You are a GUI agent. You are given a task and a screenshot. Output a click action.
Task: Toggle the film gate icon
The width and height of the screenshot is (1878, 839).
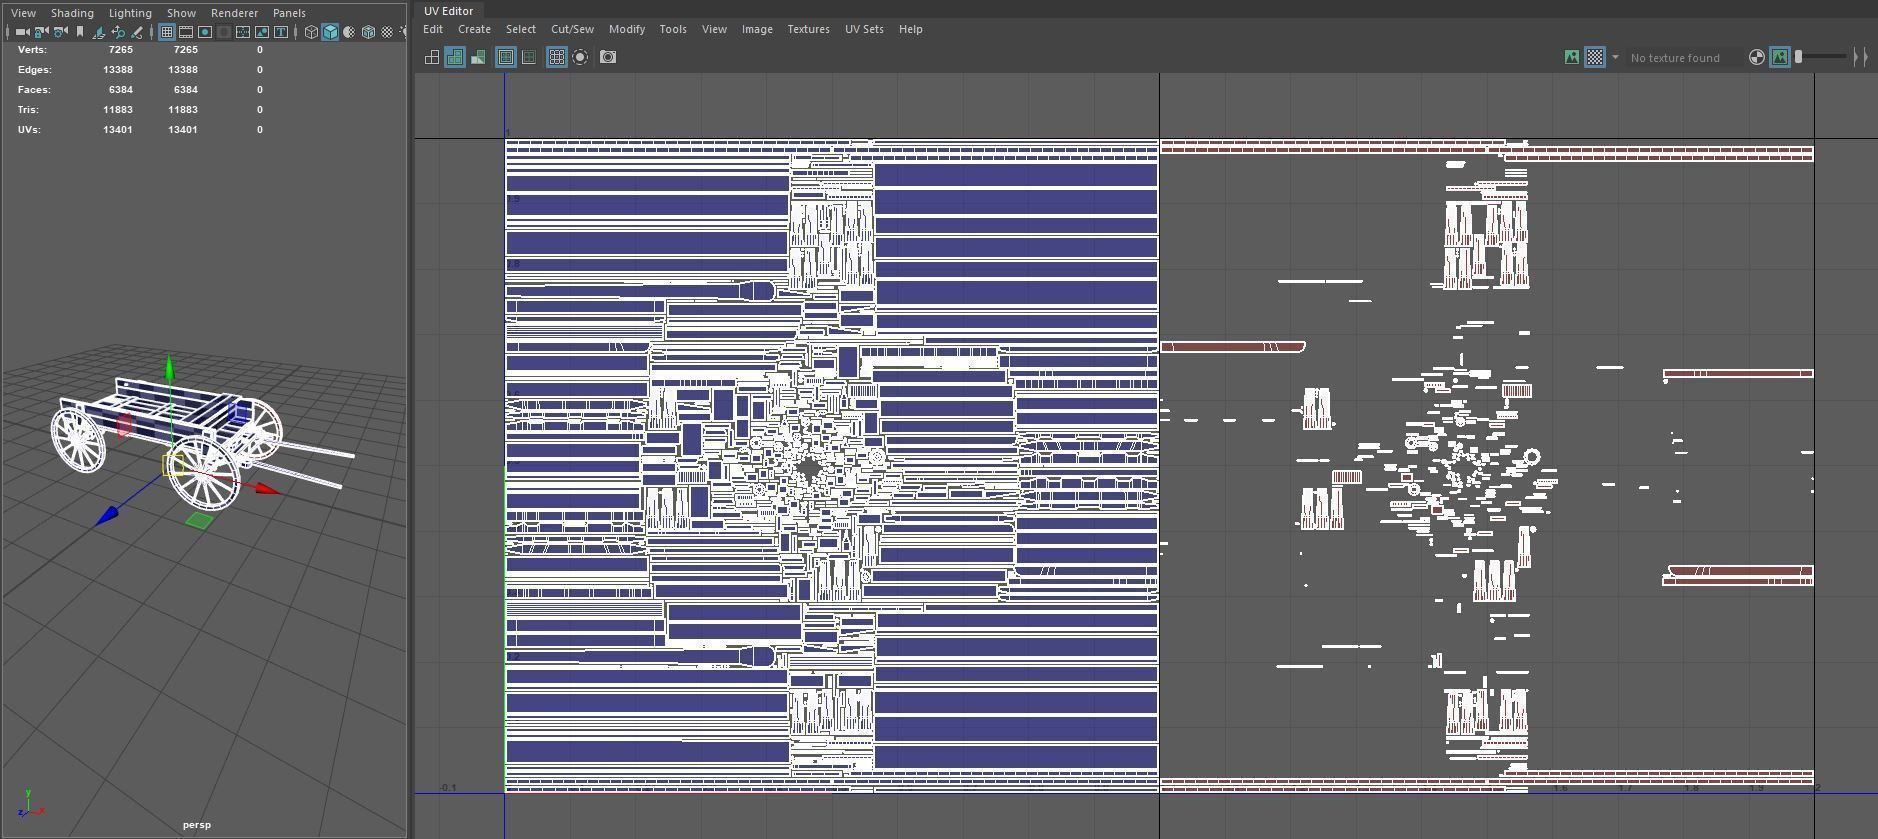tap(186, 32)
